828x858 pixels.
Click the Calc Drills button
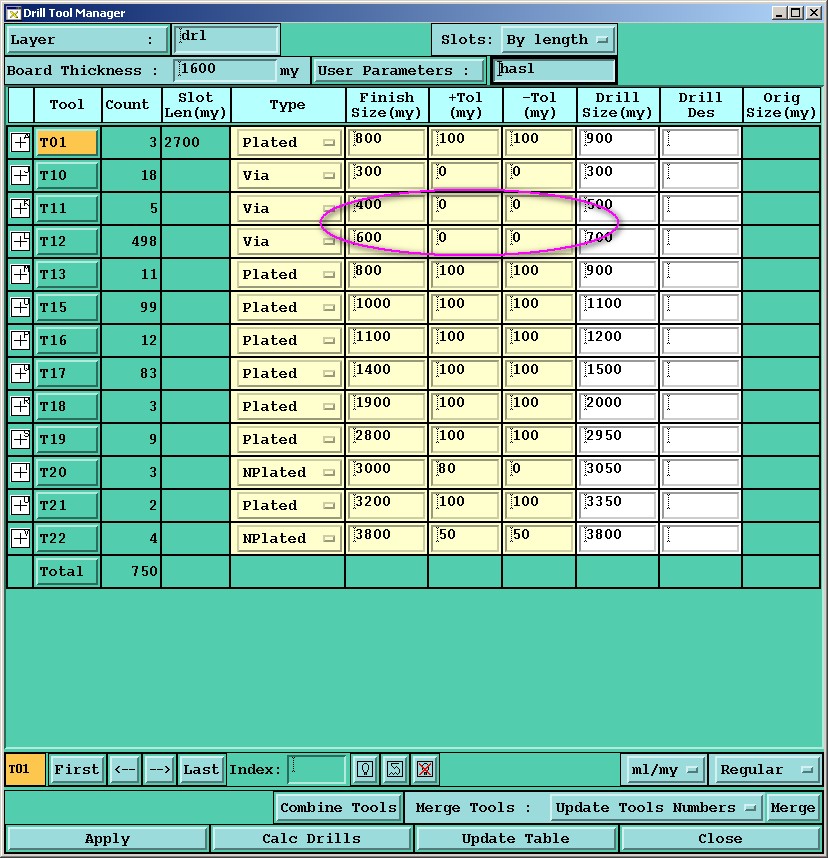(311, 839)
